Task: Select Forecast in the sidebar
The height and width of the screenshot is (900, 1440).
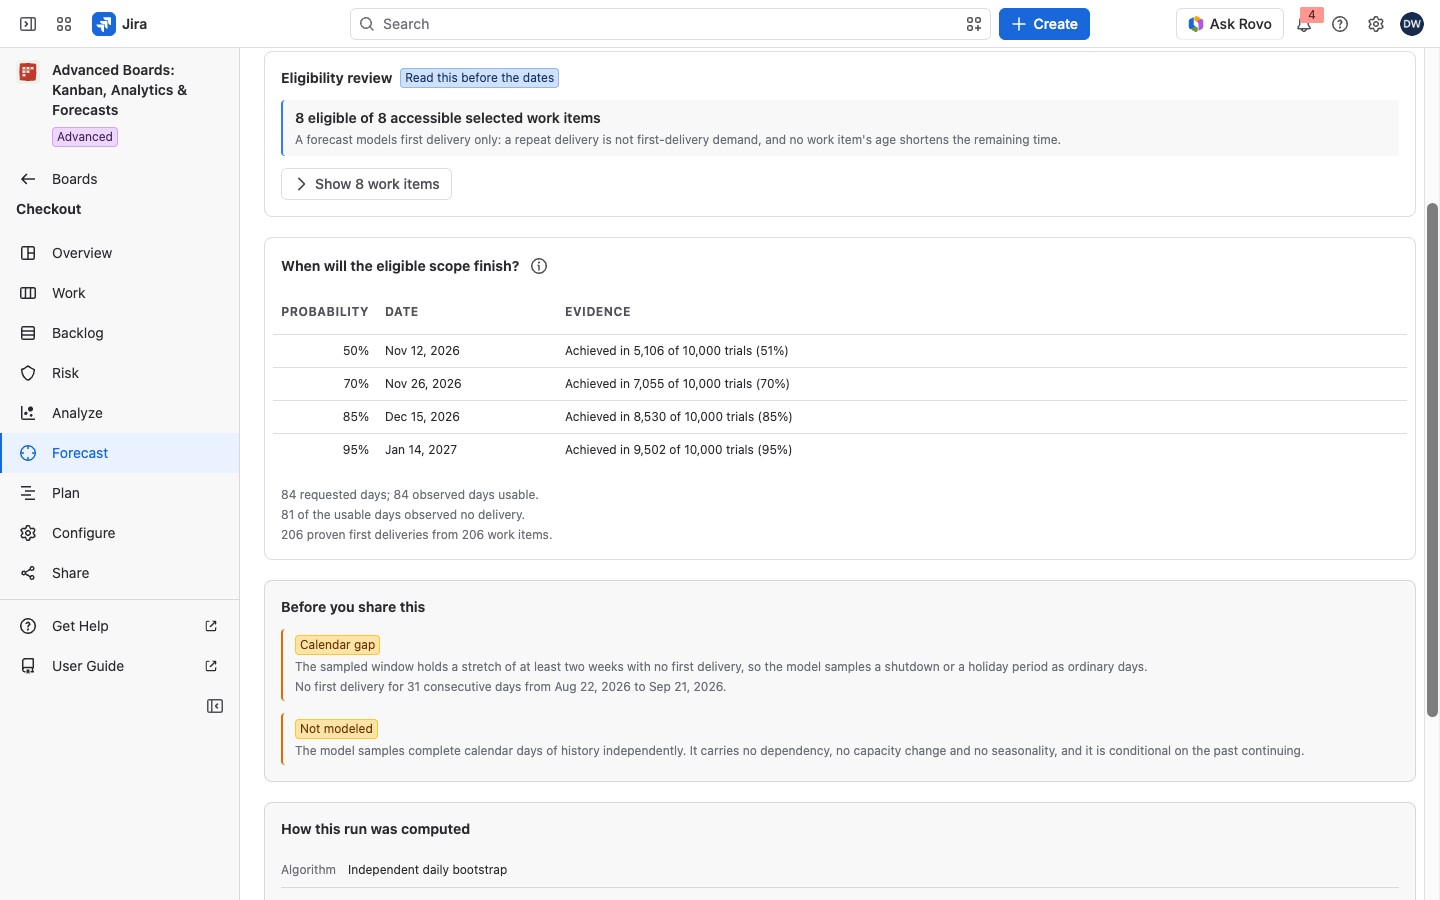Action: 119,453
